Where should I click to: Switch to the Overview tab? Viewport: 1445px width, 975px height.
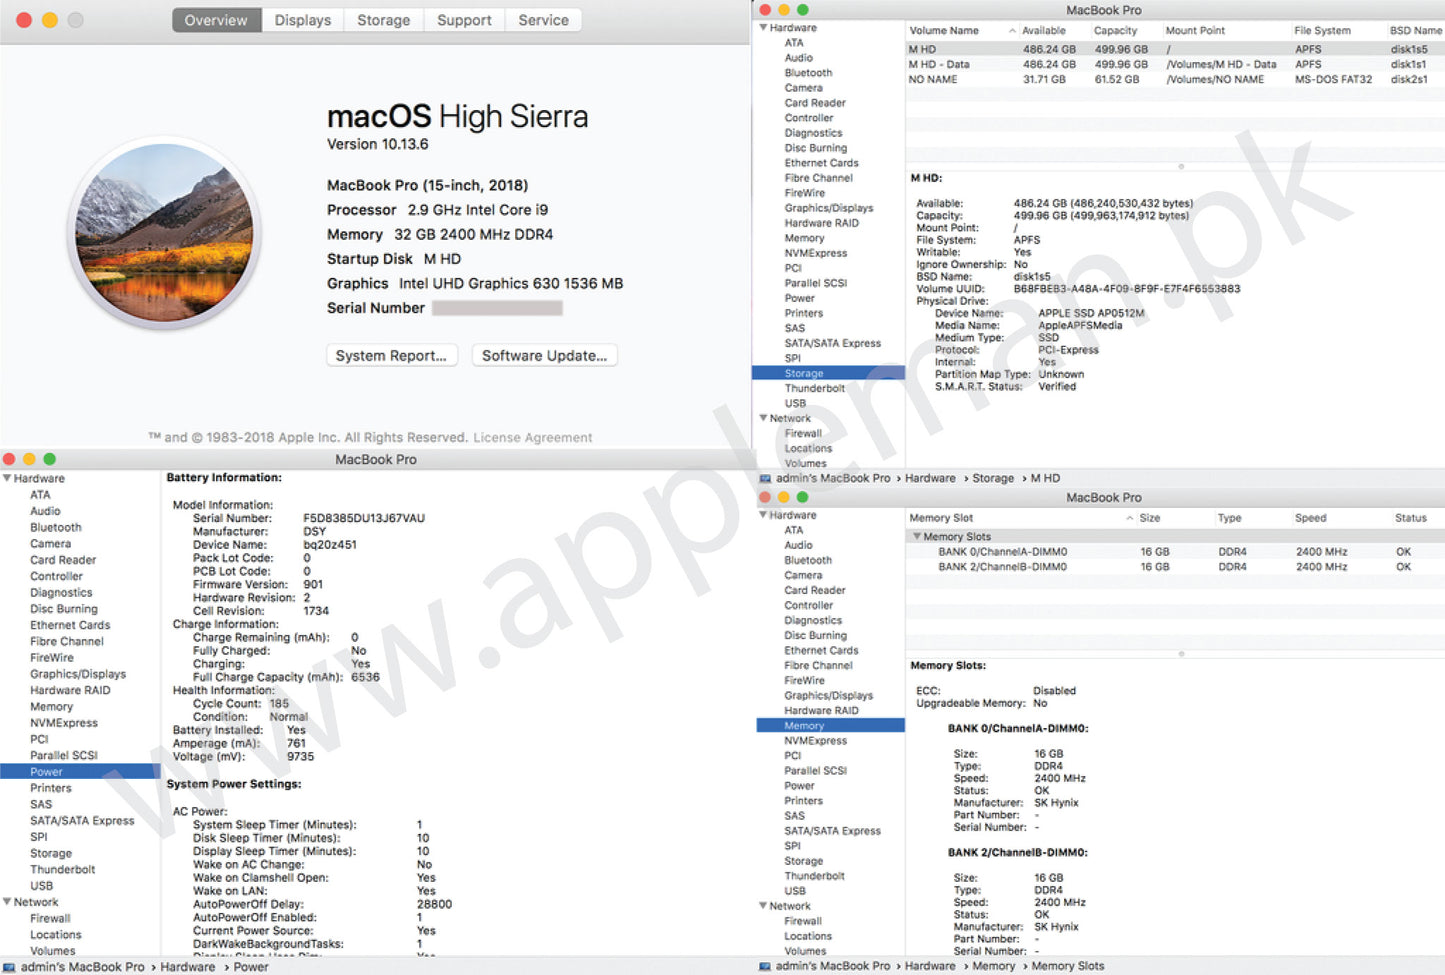[216, 20]
